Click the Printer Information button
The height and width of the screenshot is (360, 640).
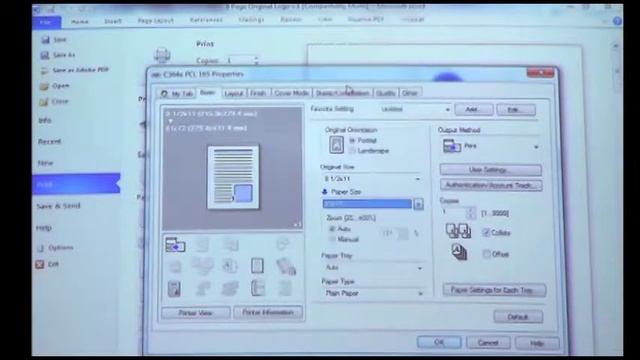268,313
